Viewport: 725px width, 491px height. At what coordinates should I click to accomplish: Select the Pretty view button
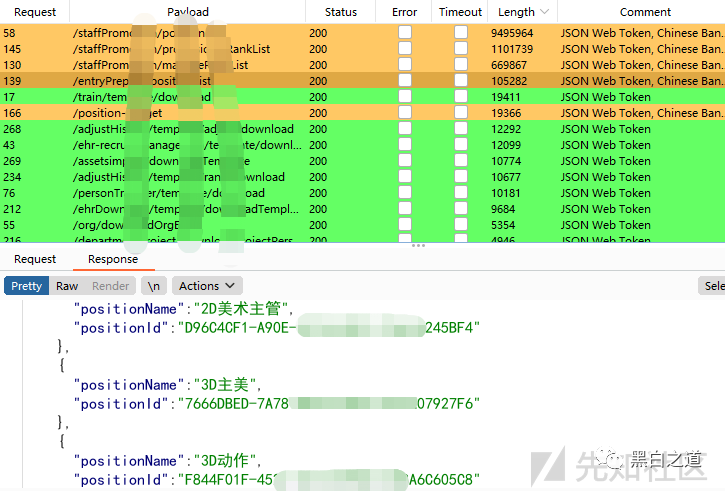(27, 286)
